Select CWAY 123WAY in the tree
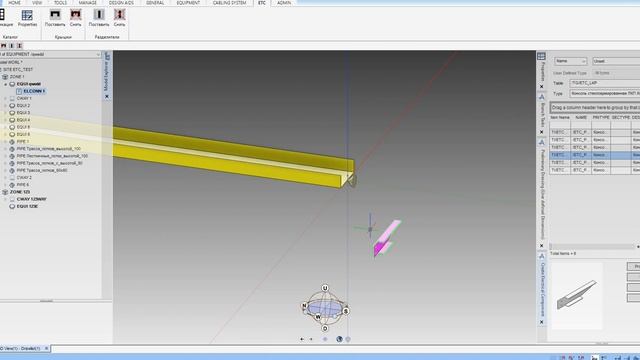This screenshot has height=360, width=640. coord(31,199)
